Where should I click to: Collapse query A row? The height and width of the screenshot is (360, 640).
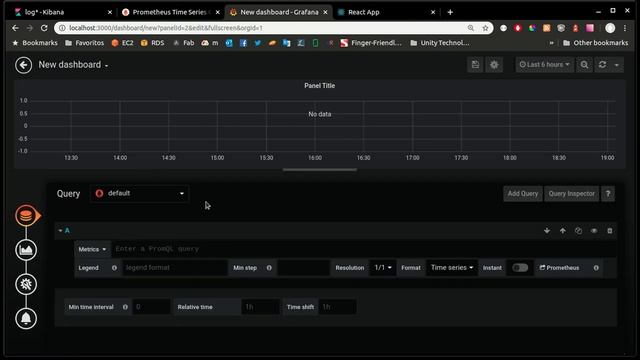coord(60,231)
